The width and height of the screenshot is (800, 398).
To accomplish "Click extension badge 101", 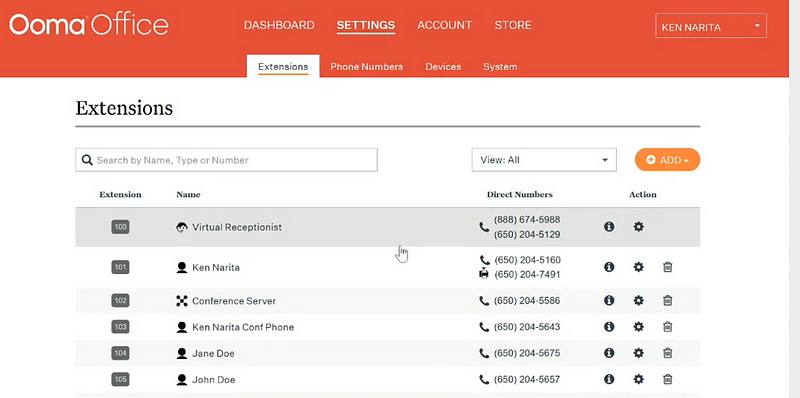I will point(120,267).
